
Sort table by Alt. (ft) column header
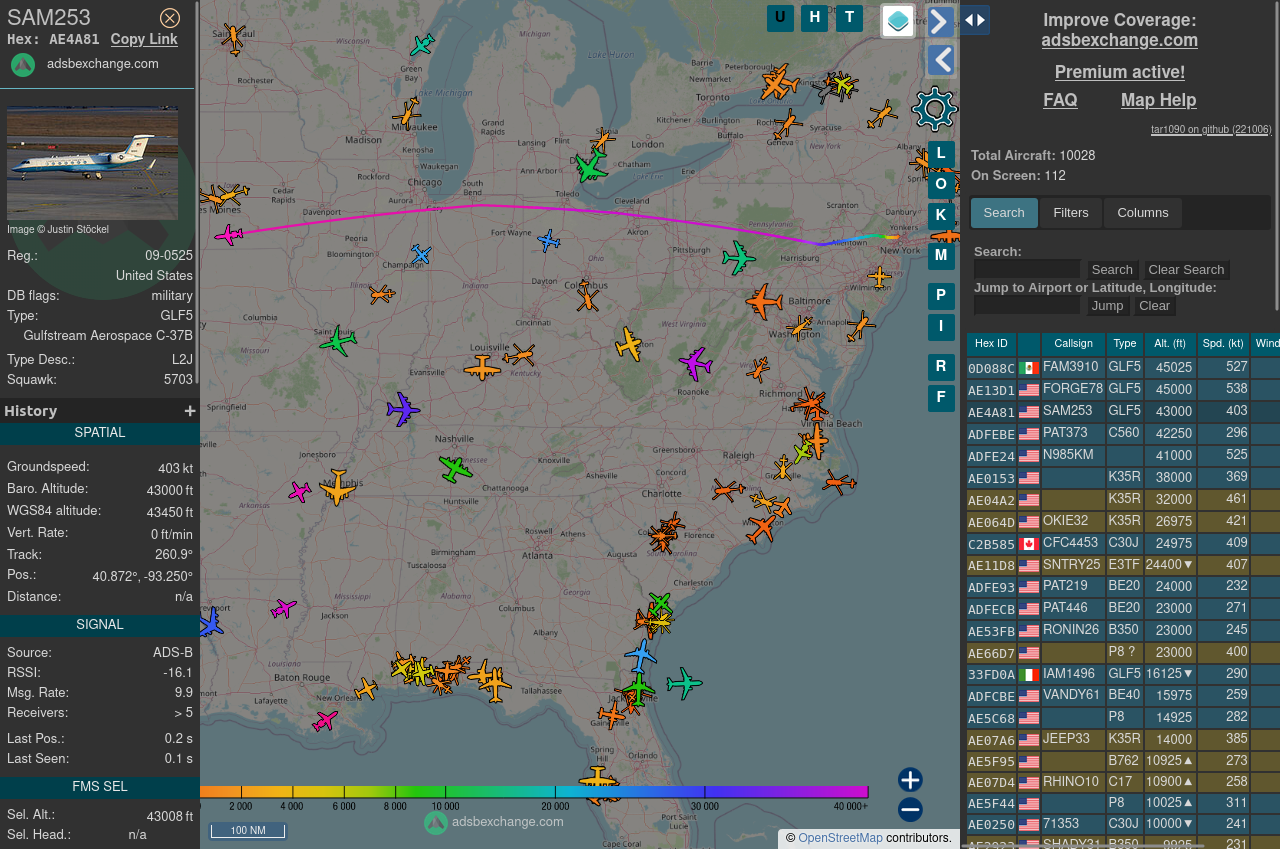[x=1169, y=344]
